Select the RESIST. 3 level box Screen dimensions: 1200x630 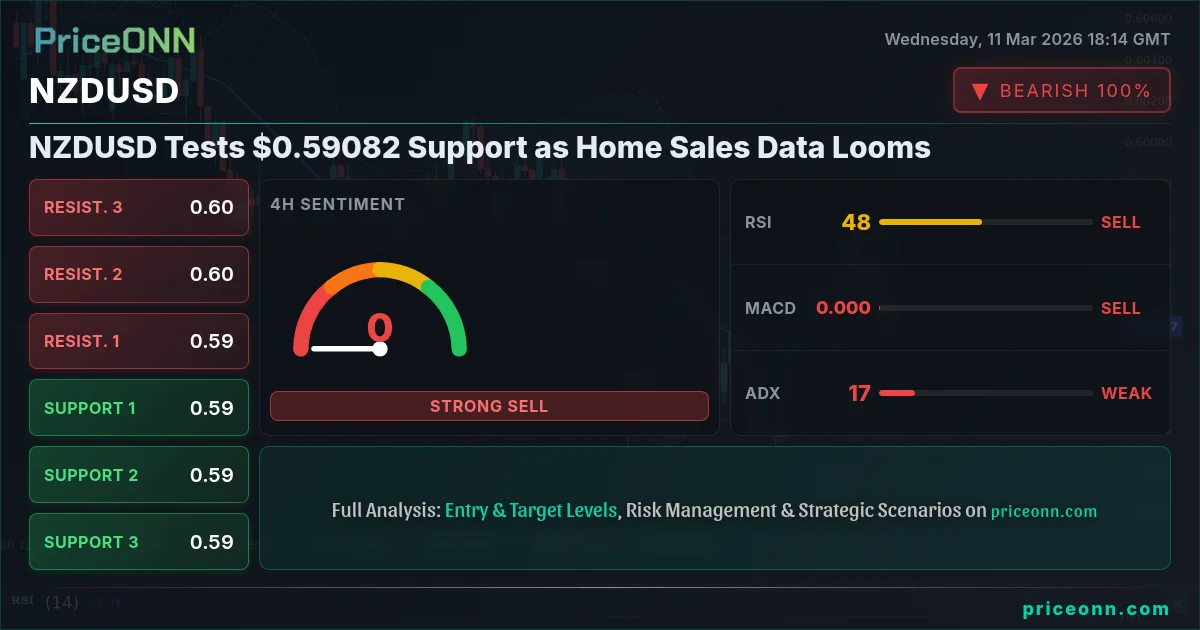coord(139,207)
